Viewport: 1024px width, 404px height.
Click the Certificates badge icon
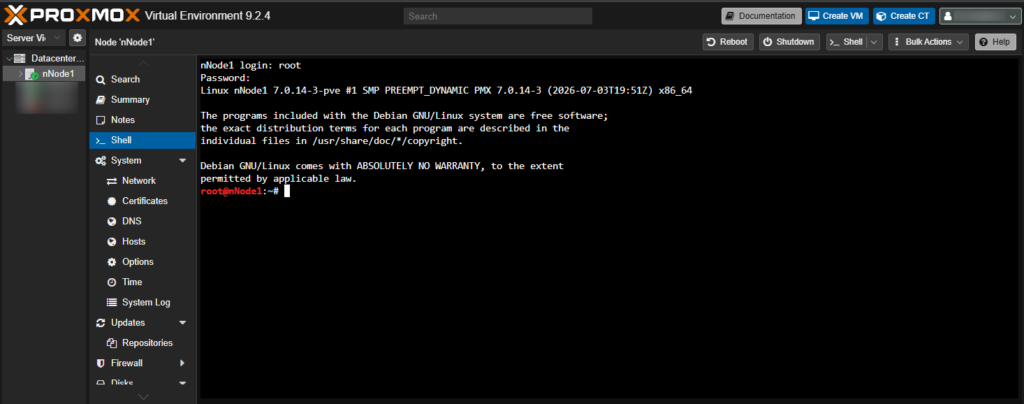(112, 201)
